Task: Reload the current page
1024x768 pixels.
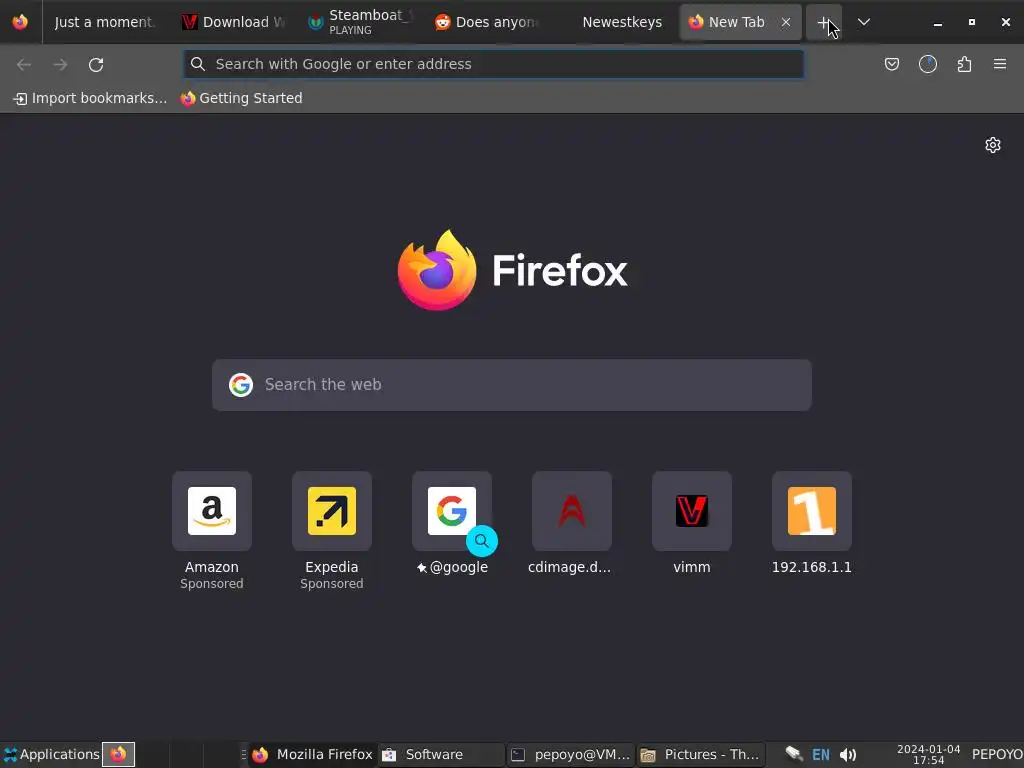Action: coord(96,64)
